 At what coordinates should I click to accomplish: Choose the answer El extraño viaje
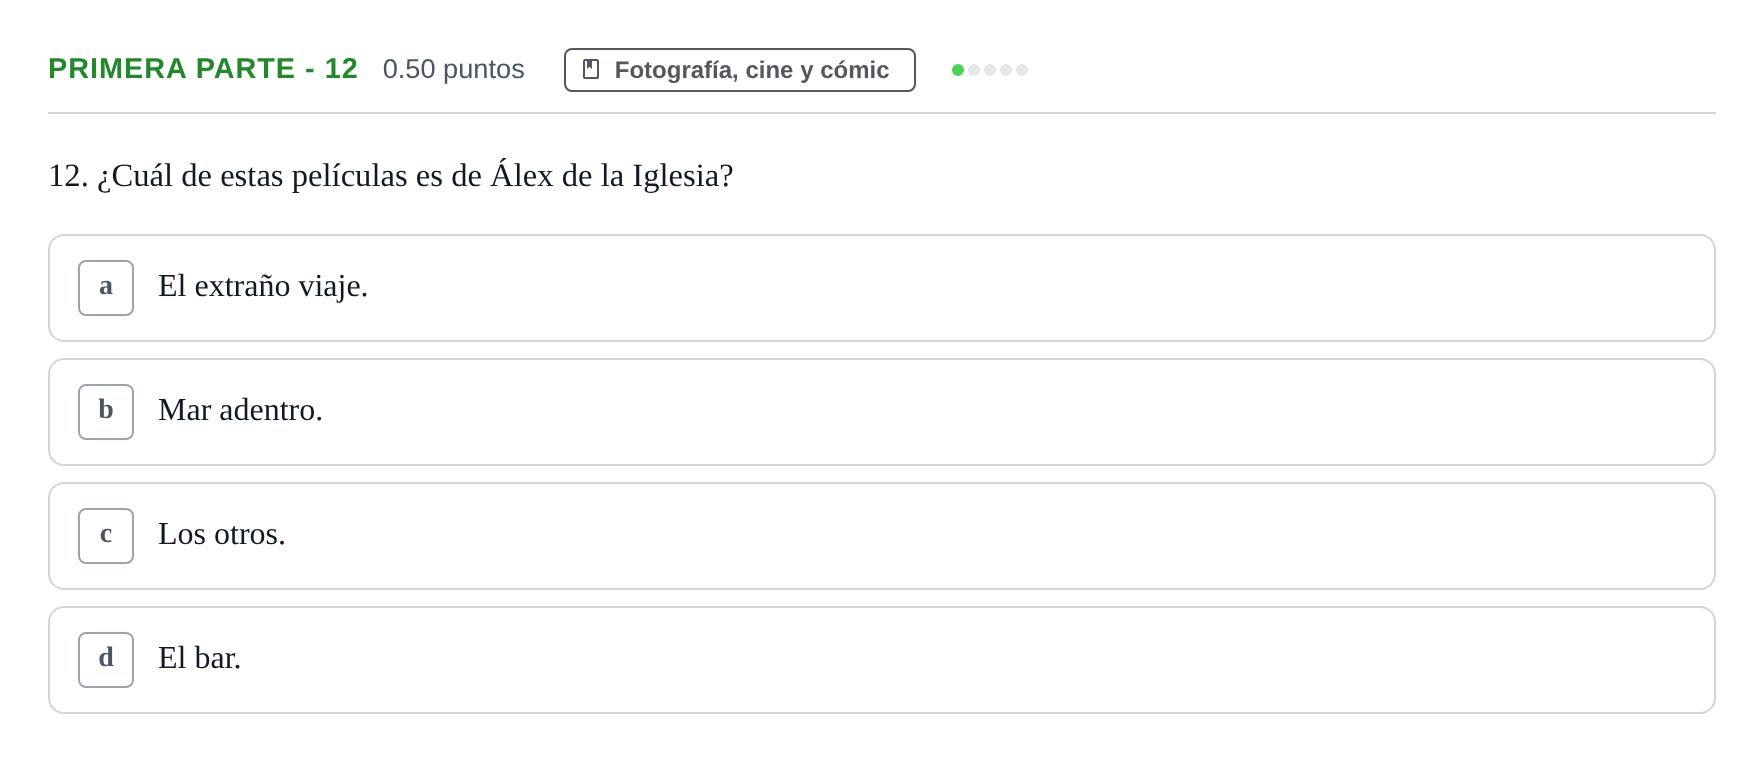point(882,288)
